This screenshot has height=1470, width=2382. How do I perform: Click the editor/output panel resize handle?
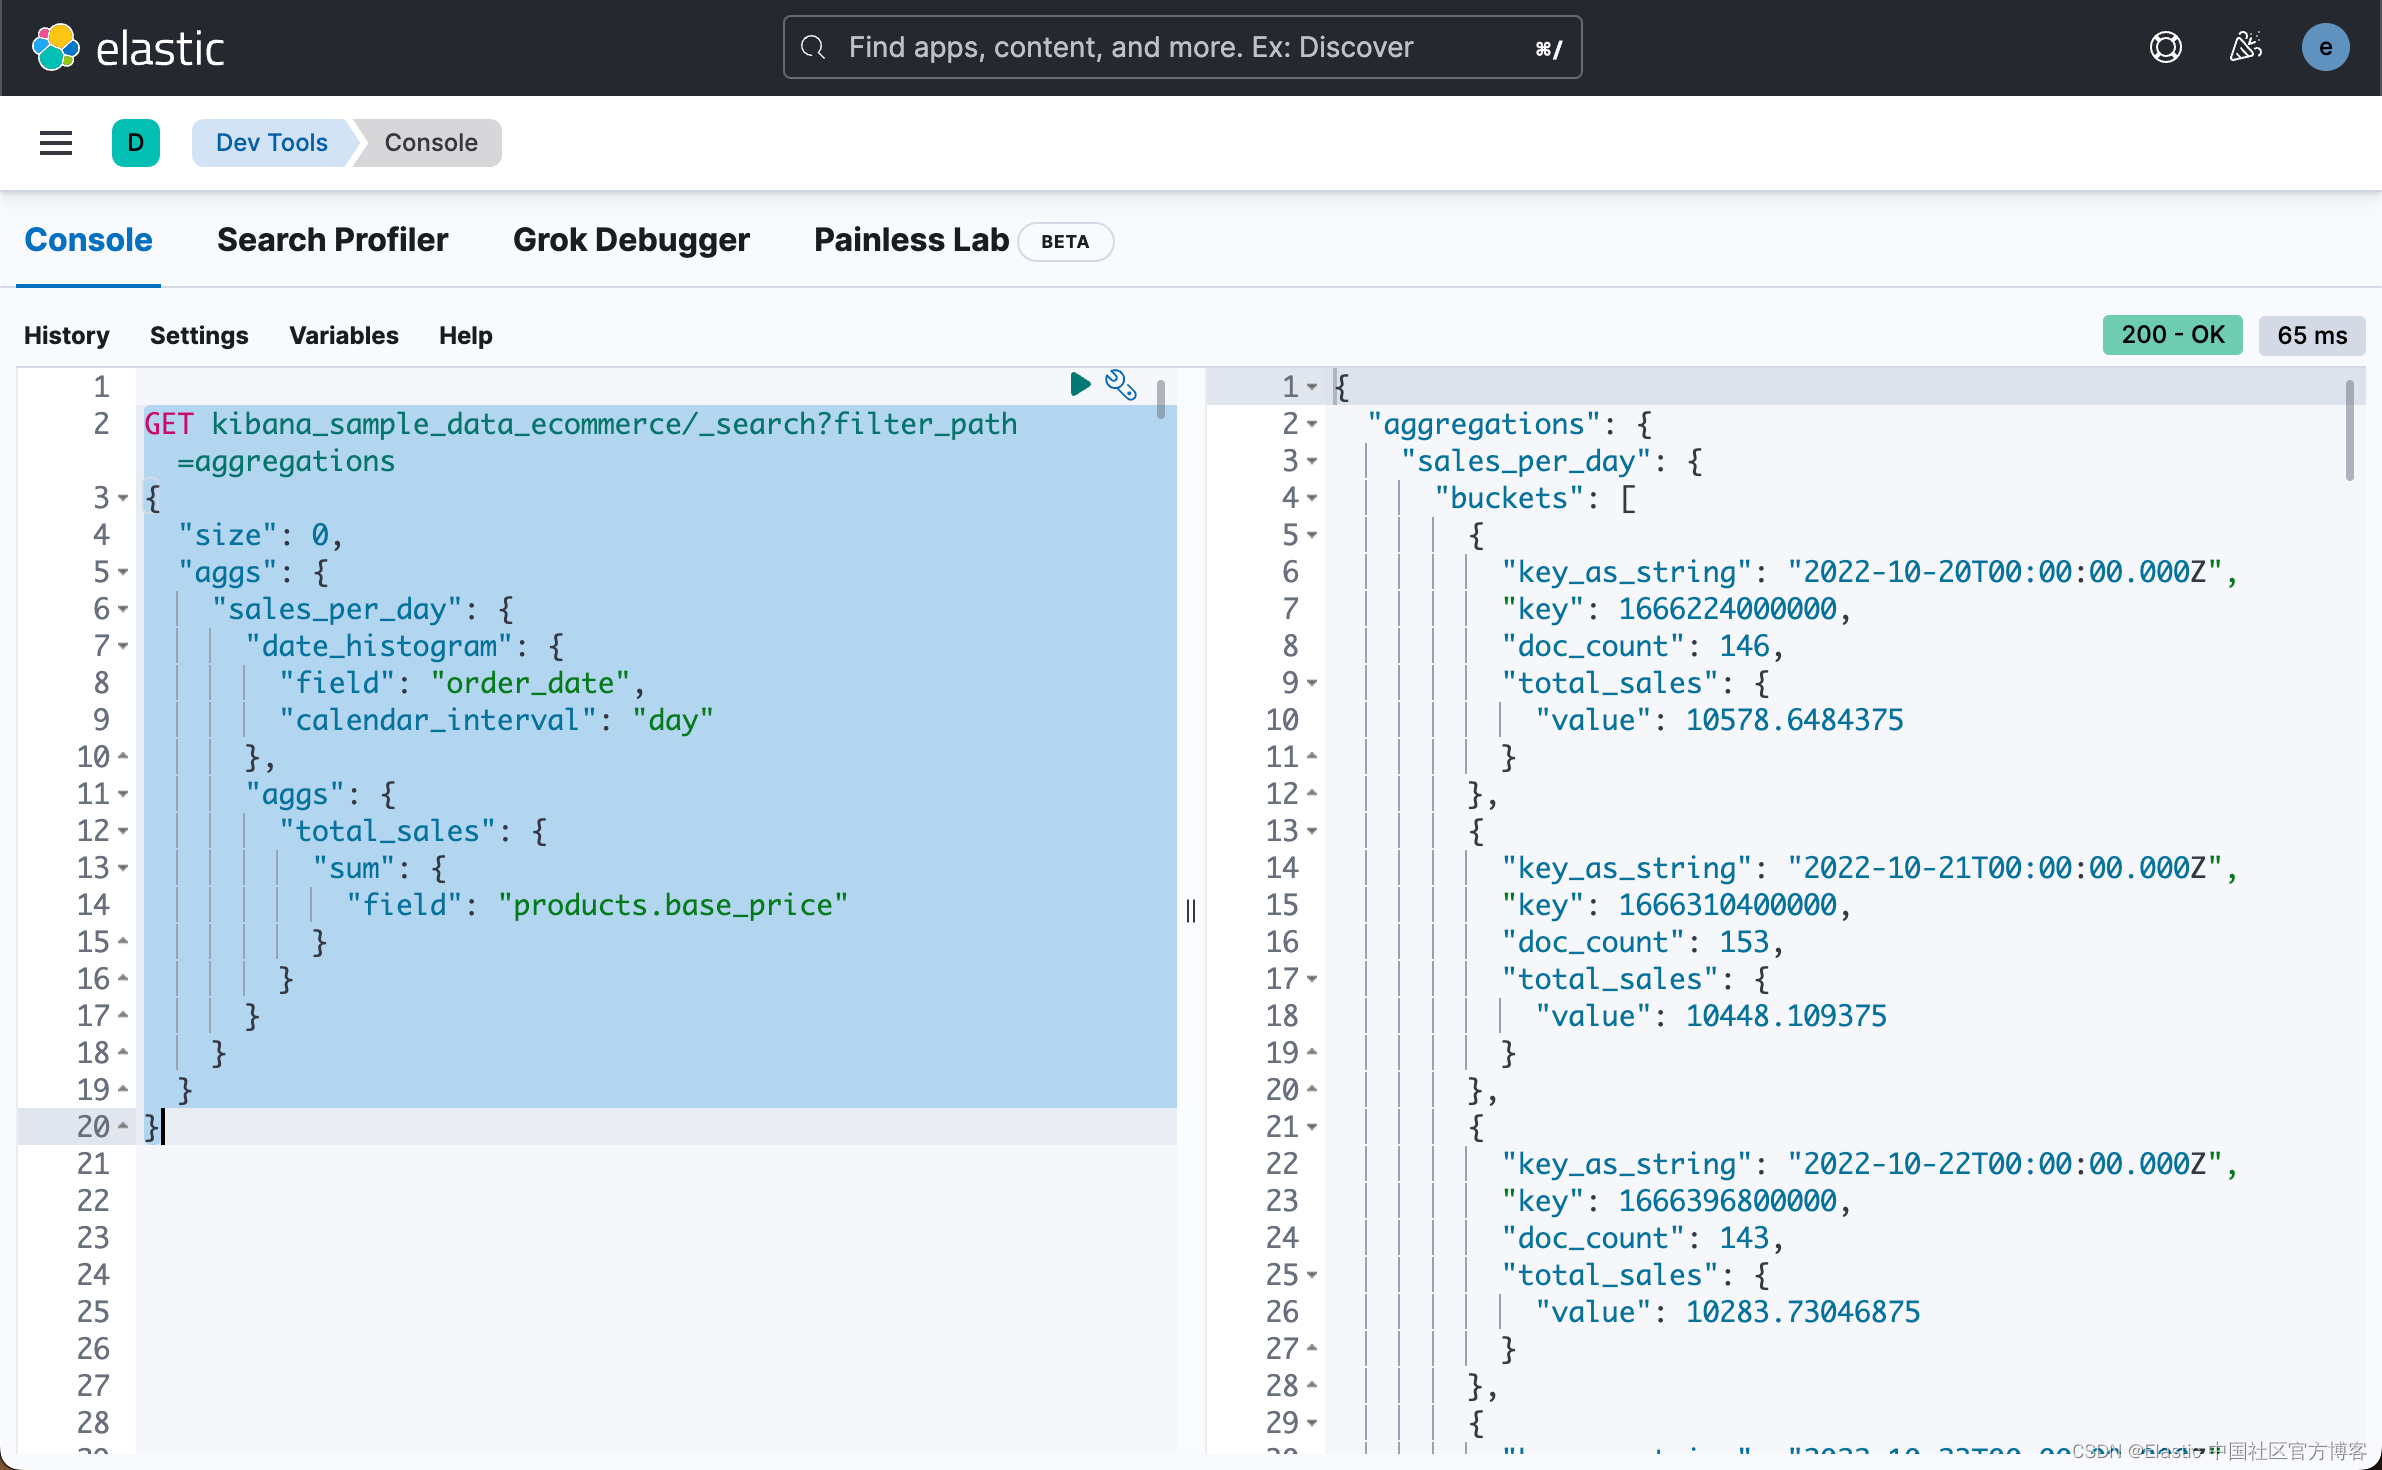pyautogui.click(x=1190, y=910)
